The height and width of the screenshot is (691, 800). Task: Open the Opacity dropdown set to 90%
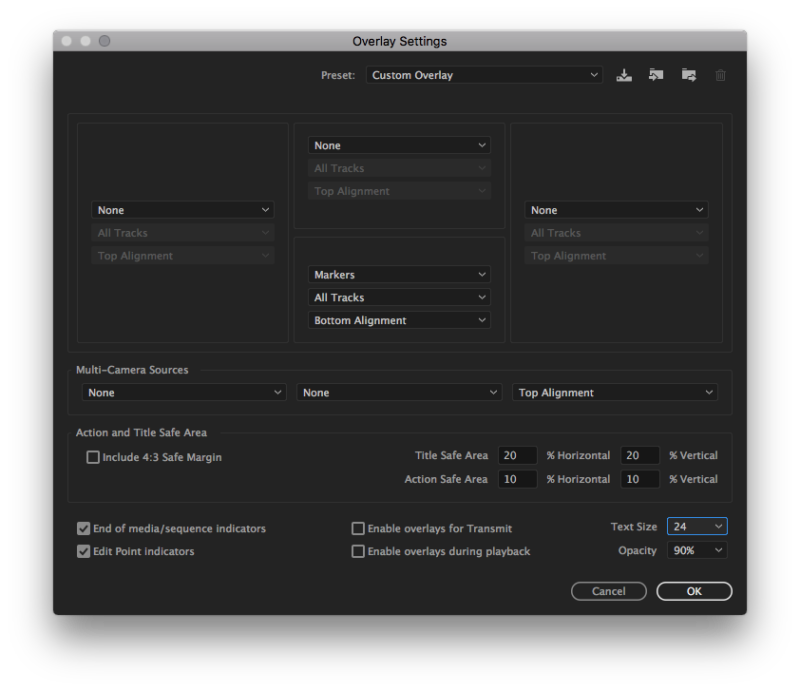[x=697, y=549]
